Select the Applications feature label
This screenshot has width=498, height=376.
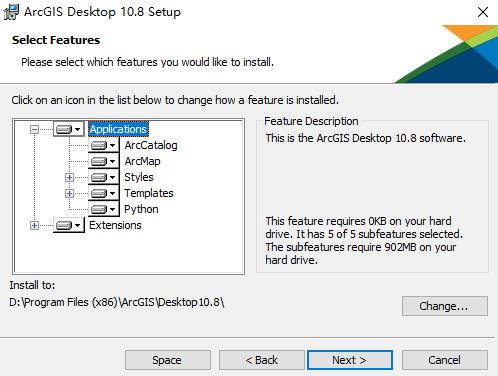(x=118, y=129)
